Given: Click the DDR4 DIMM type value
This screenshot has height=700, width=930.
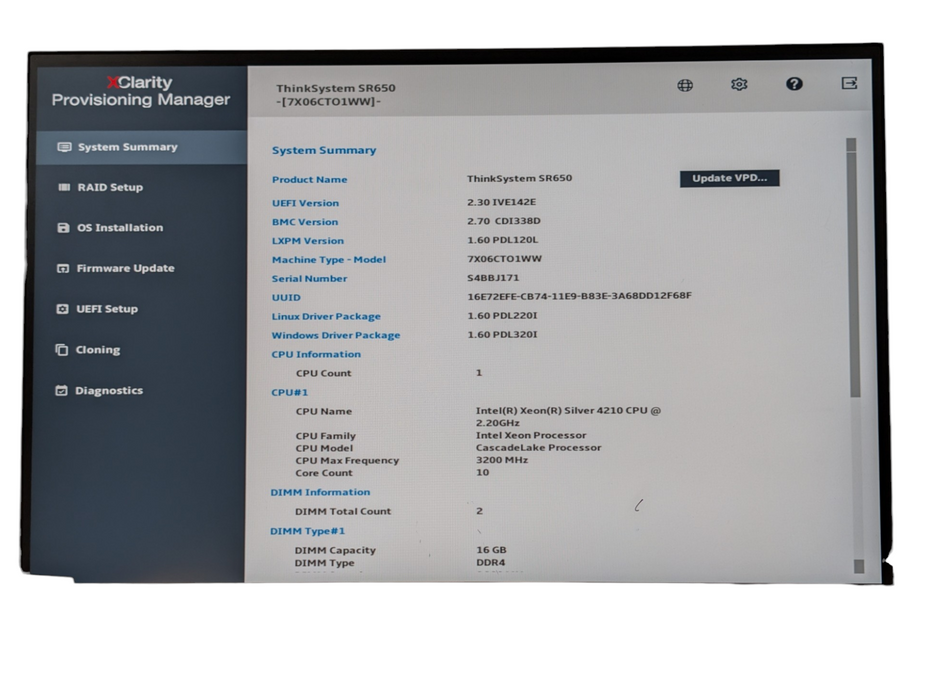Looking at the screenshot, I should click(x=491, y=562).
